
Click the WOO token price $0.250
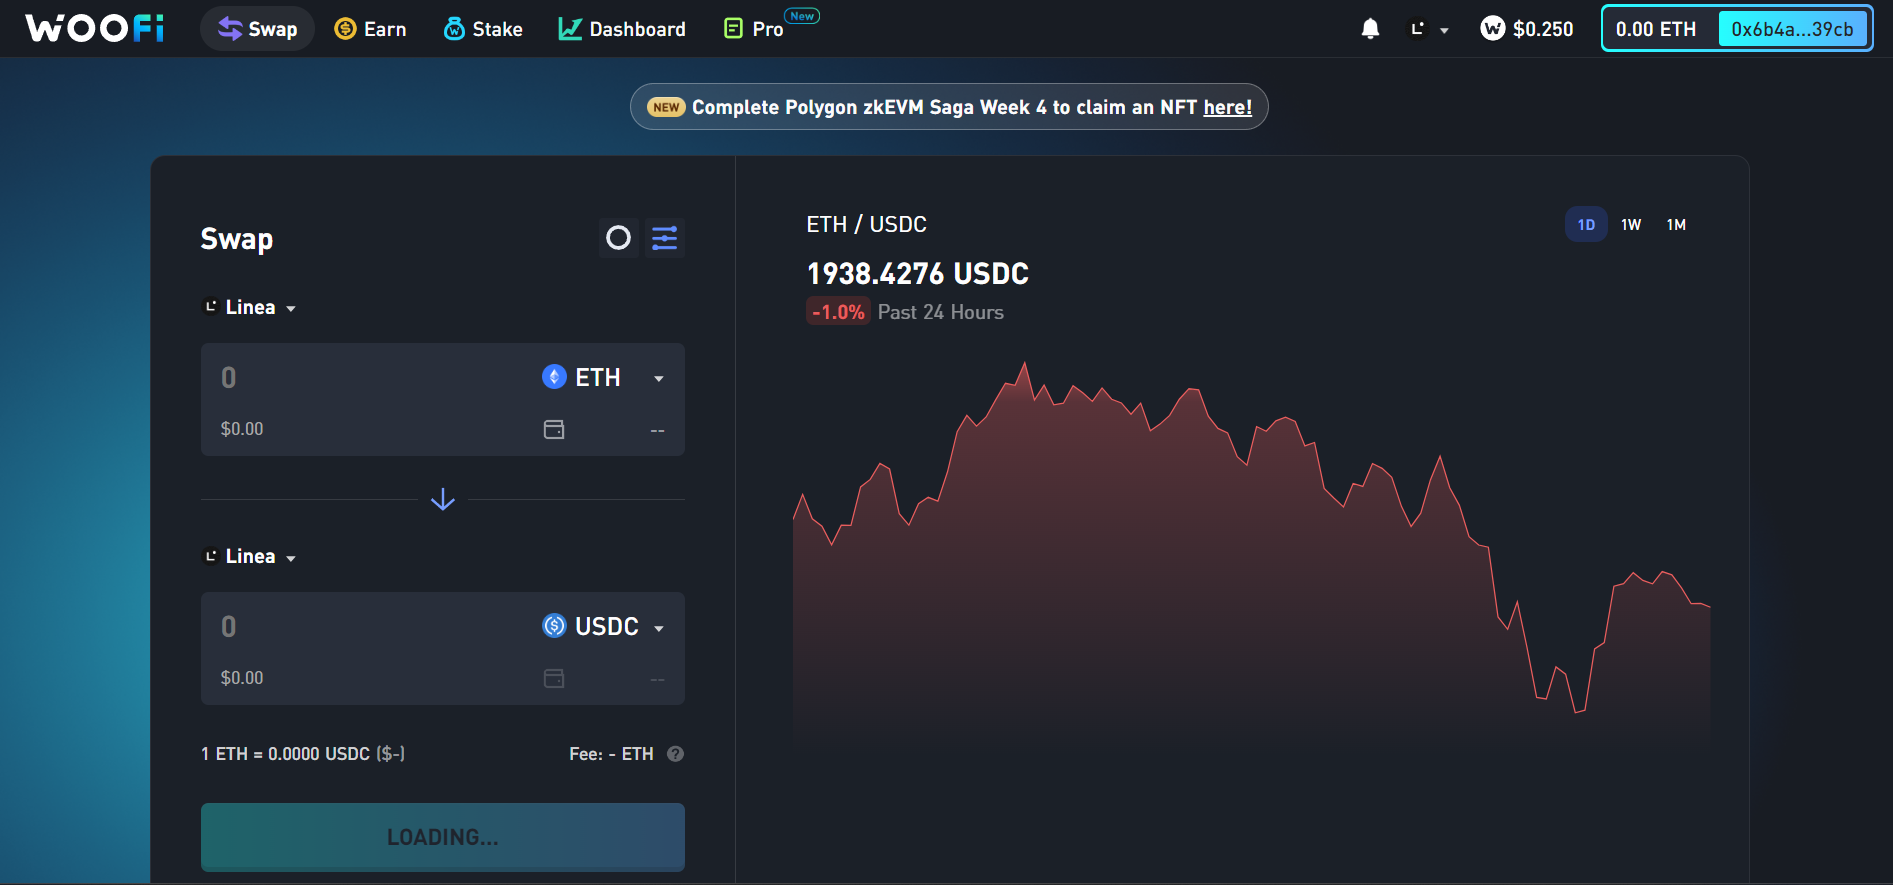coord(1527,29)
